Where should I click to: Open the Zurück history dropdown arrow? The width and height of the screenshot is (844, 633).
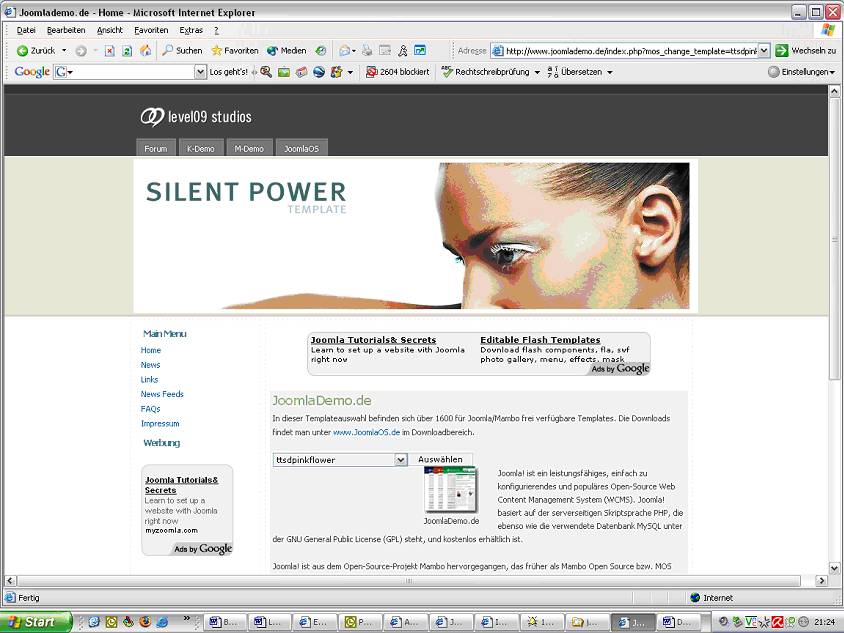(x=64, y=51)
